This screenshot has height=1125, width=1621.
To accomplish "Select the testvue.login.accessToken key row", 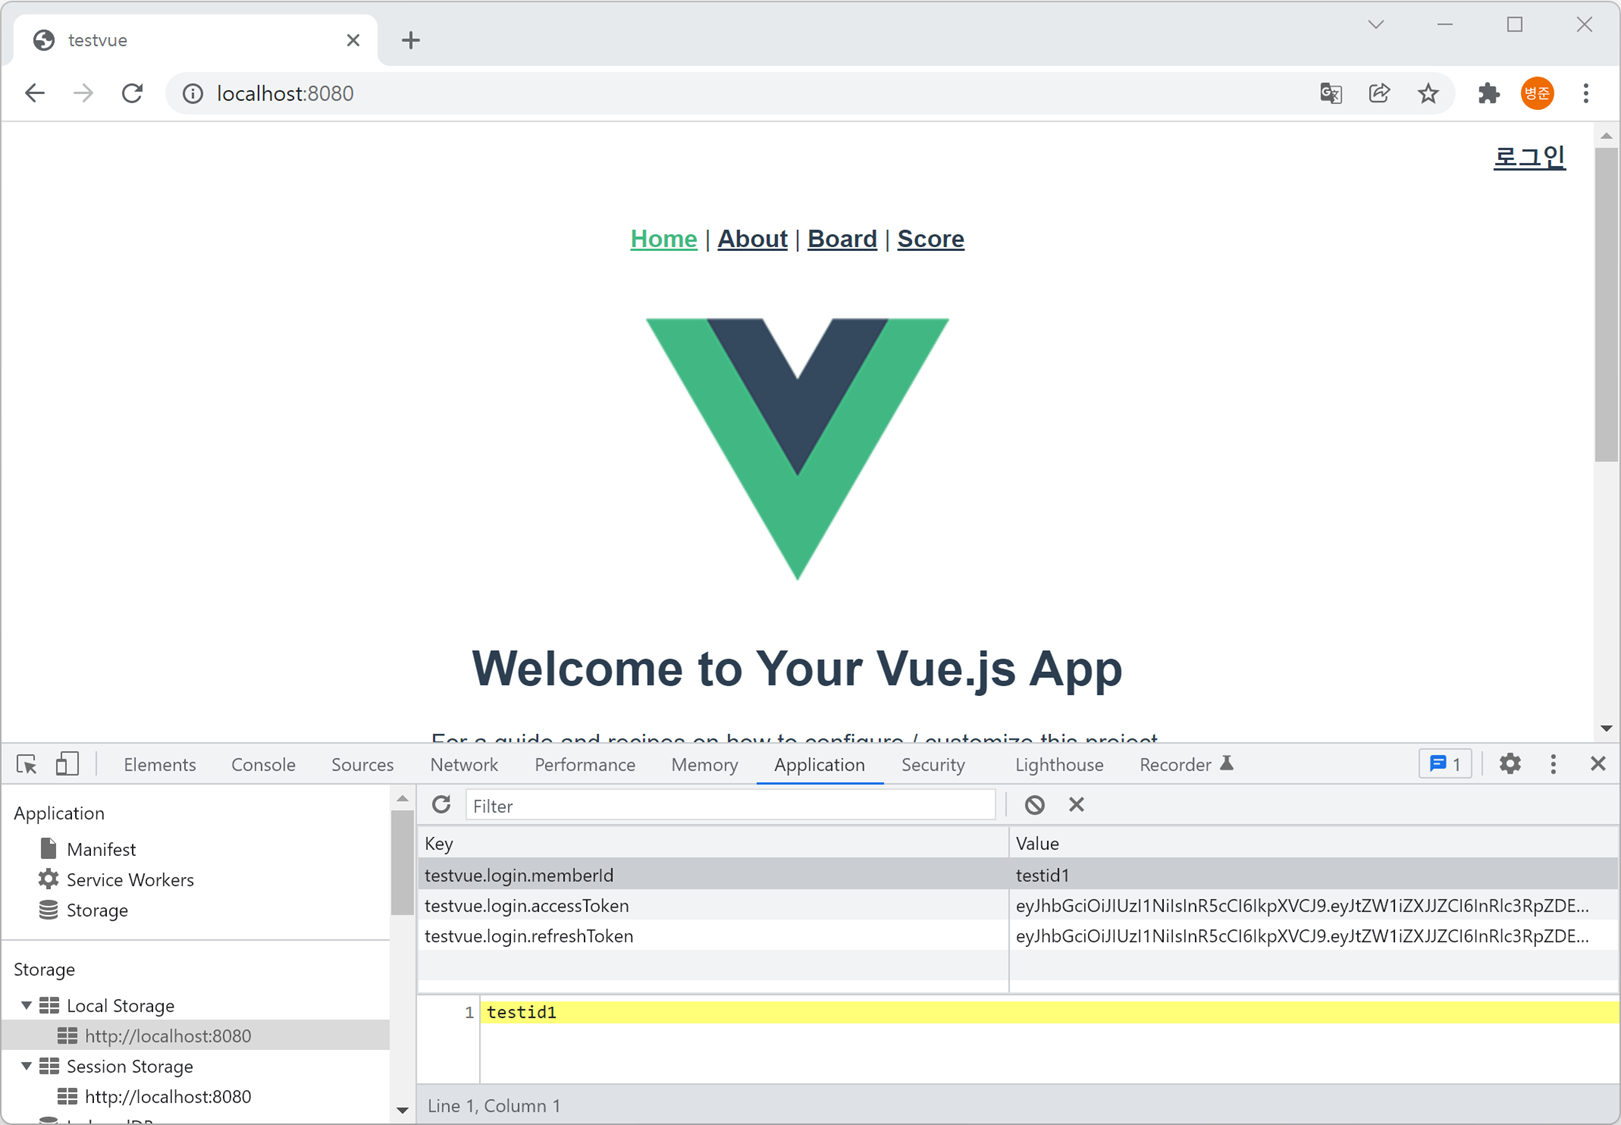I will point(713,906).
